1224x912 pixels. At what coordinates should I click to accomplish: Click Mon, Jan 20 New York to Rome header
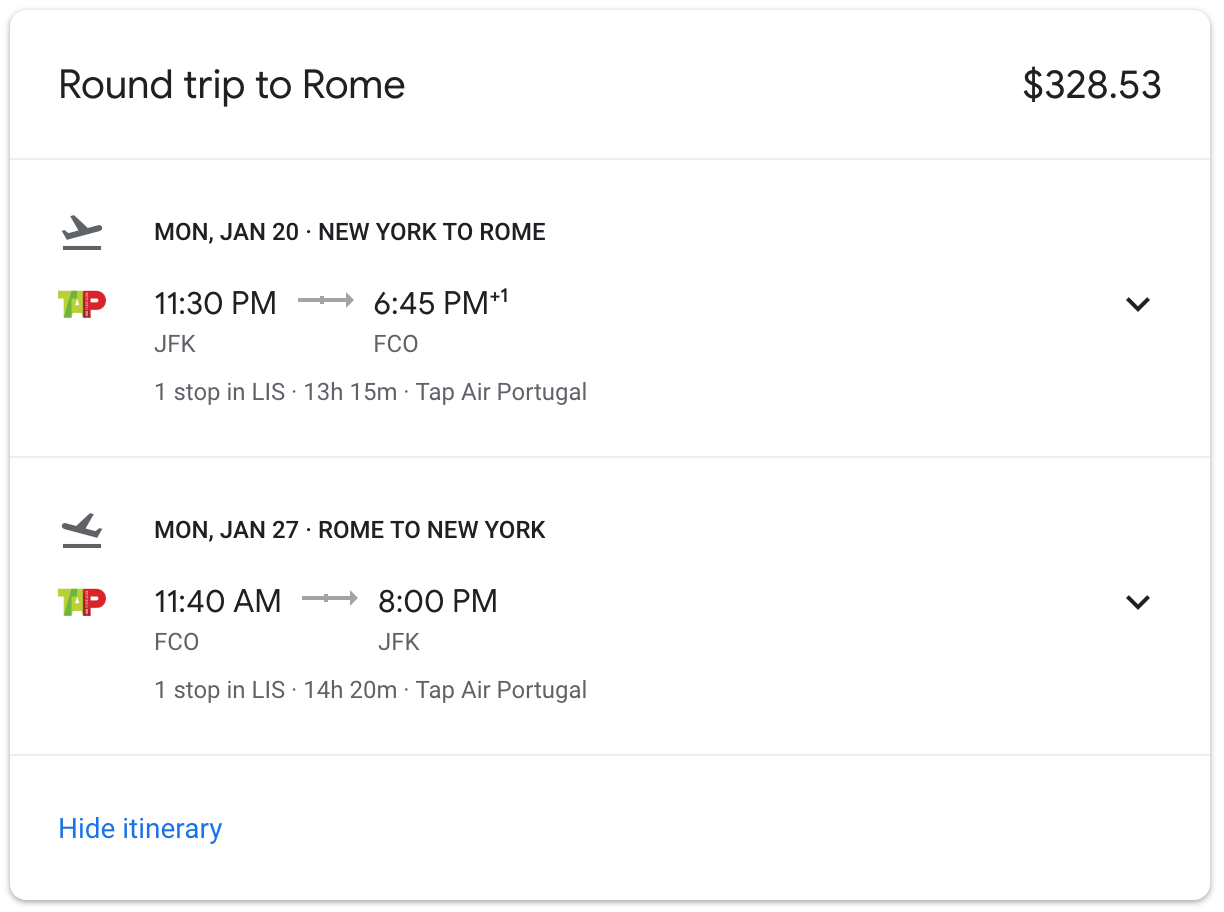coord(350,233)
